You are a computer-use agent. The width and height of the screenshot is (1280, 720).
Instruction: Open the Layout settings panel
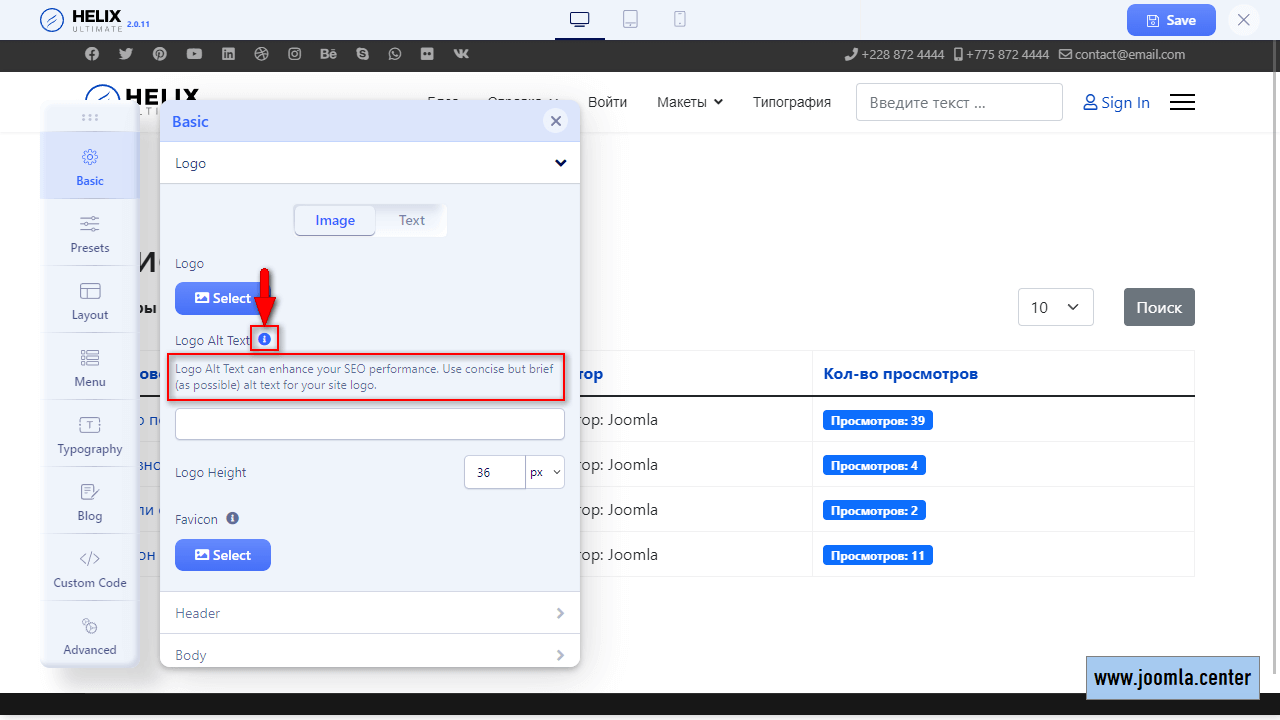click(90, 300)
